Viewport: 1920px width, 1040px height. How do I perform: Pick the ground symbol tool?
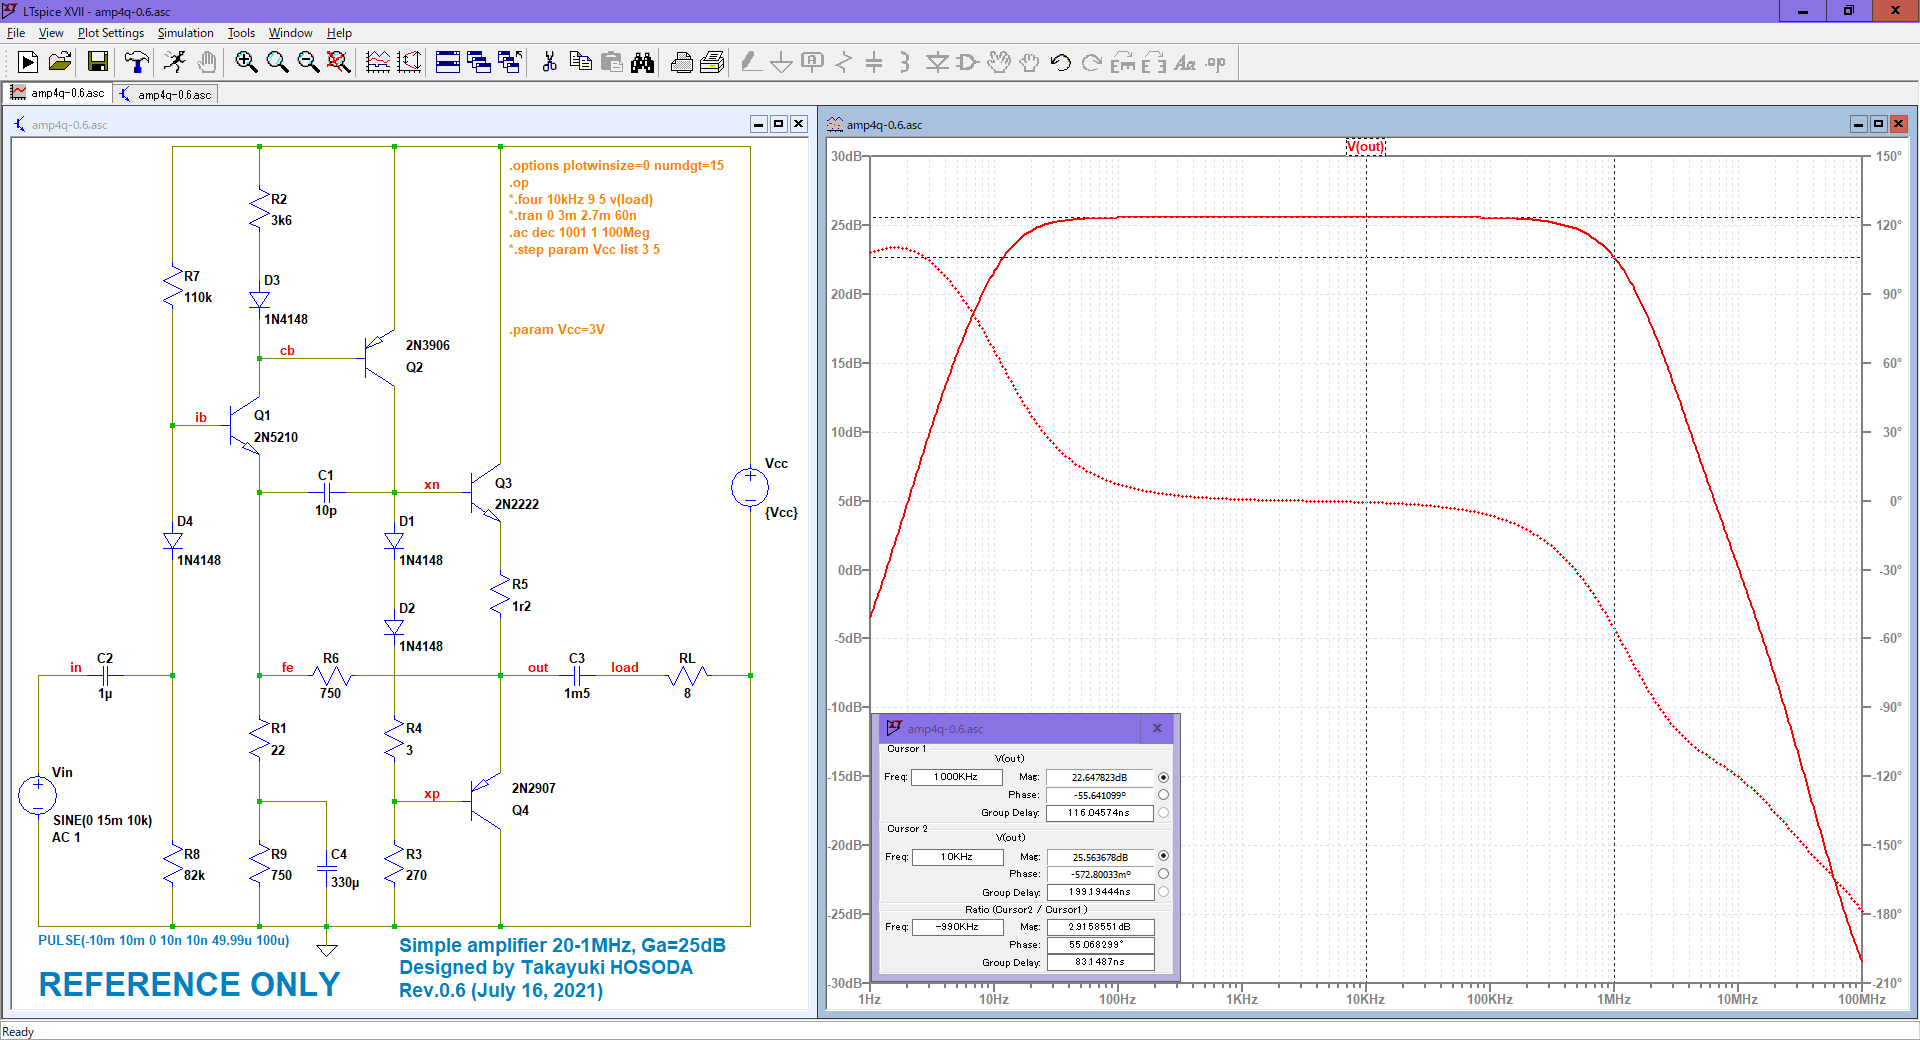pyautogui.click(x=781, y=62)
